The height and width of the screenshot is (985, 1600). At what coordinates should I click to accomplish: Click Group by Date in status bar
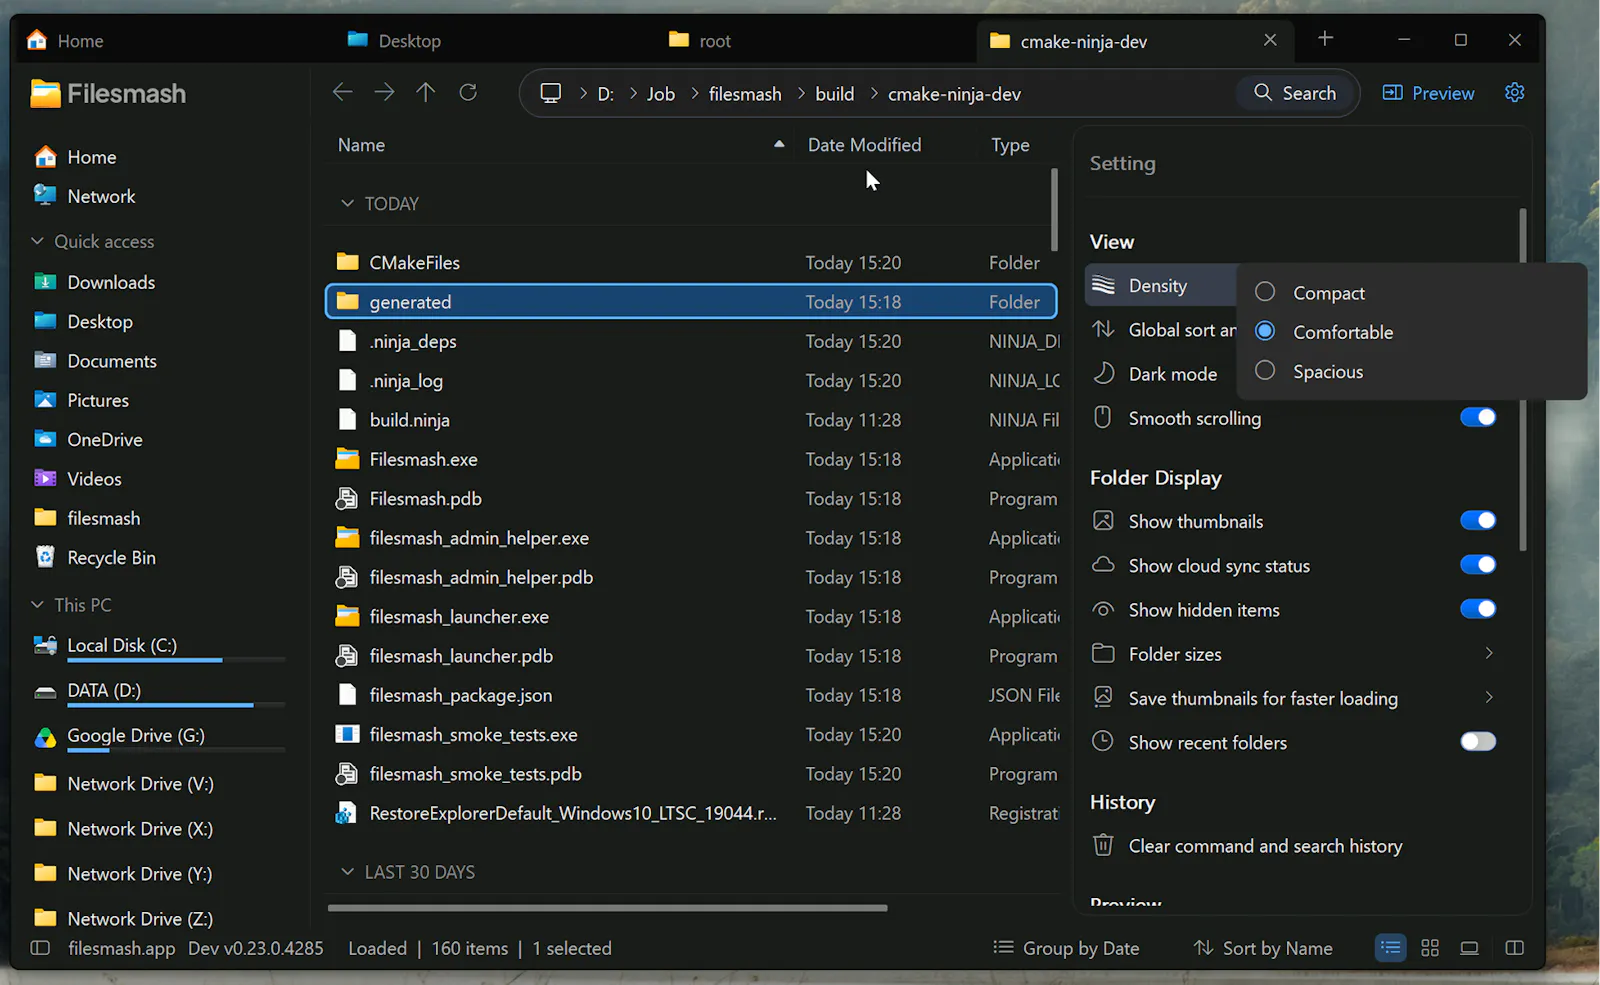(1066, 947)
